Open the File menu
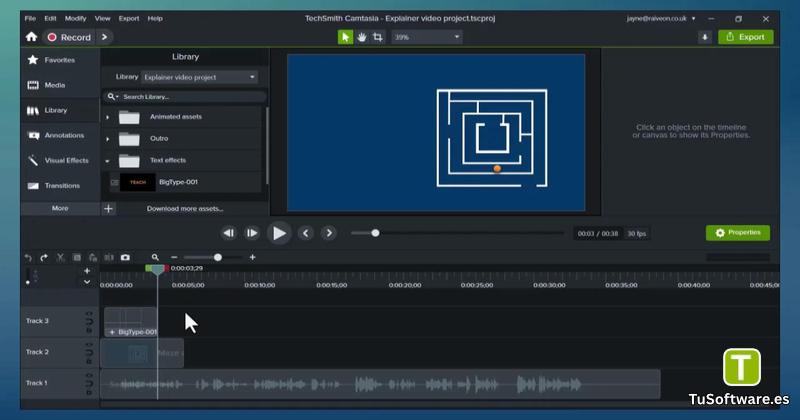The width and height of the screenshot is (800, 420). pos(30,18)
